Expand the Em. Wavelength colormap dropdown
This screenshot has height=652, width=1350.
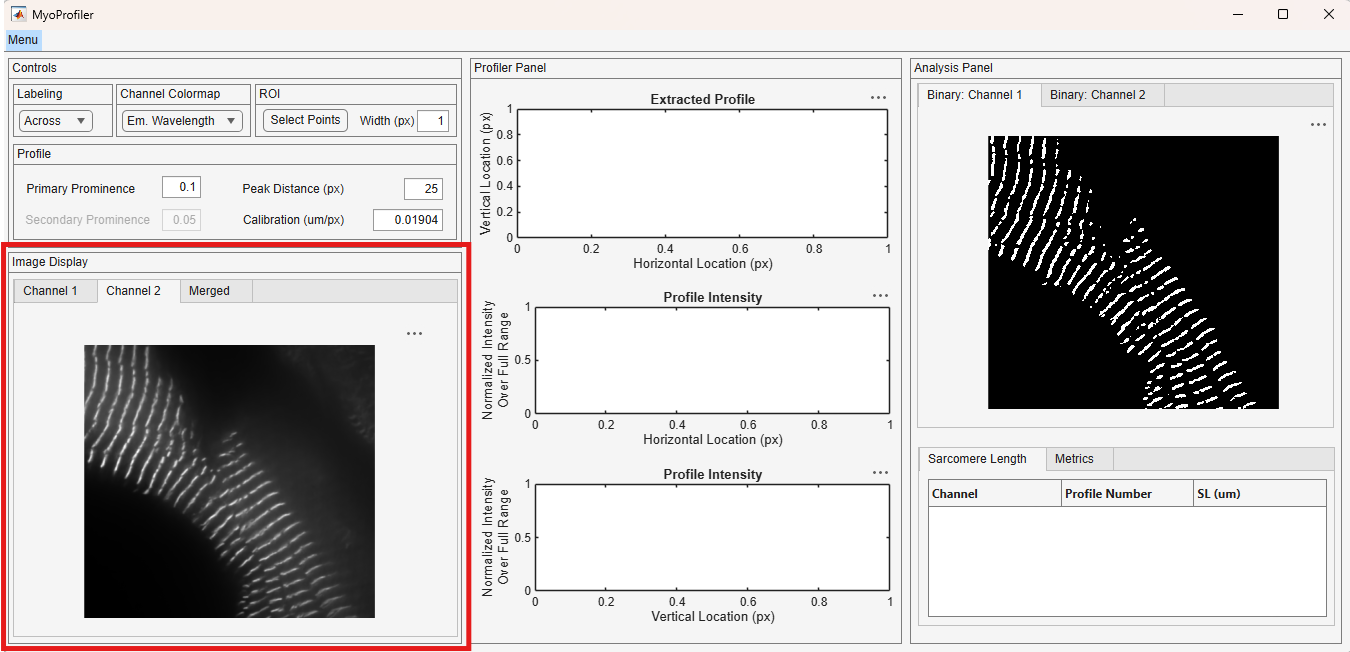point(182,121)
